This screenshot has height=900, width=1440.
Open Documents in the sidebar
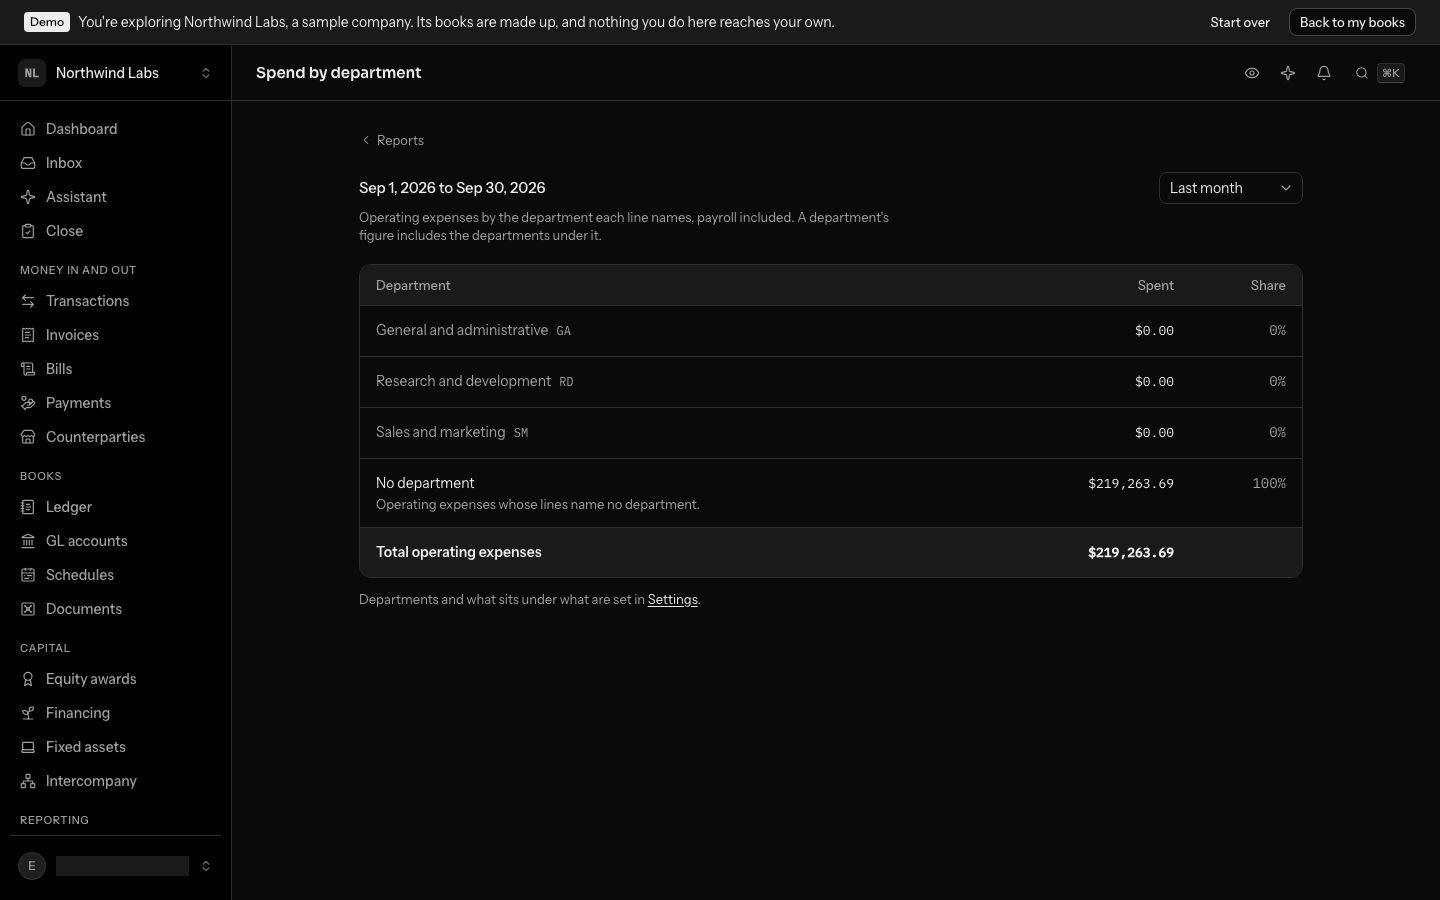[x=115, y=609]
